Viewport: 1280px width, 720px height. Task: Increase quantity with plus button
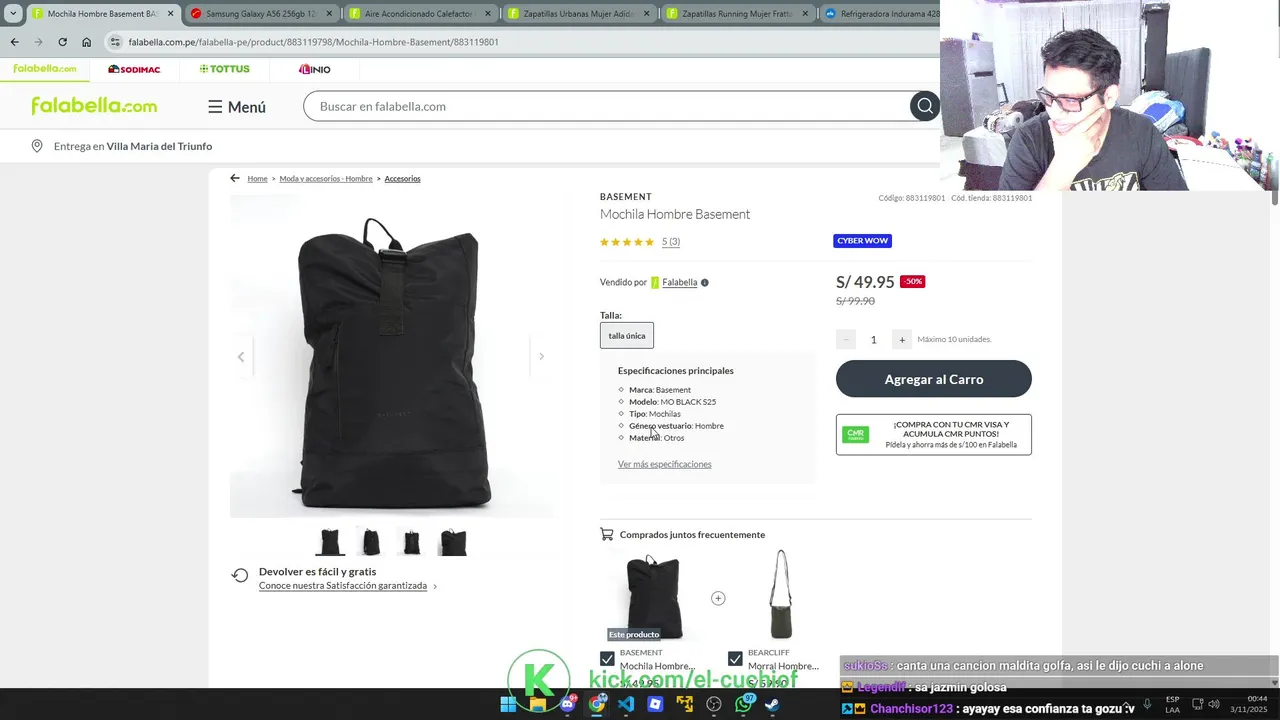click(902, 339)
